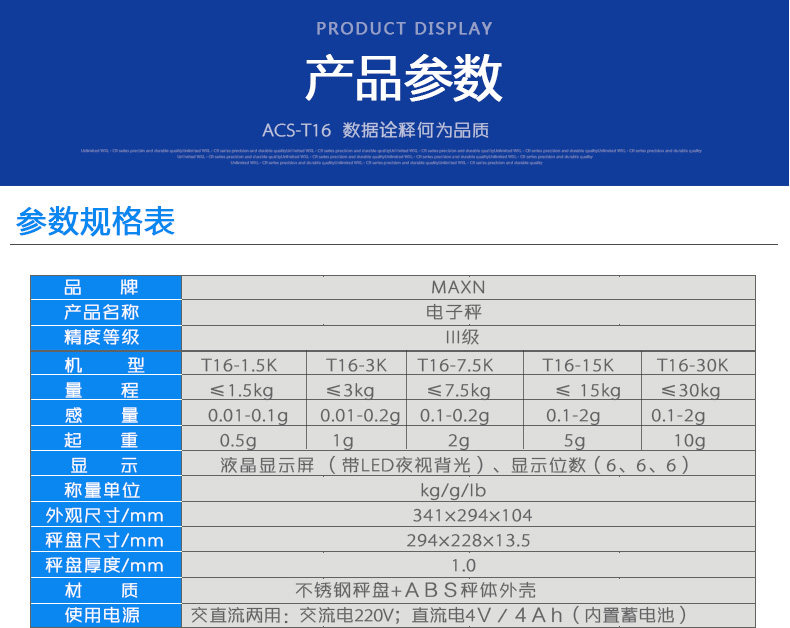Click the T16-7.5K model cell
This screenshot has height=628, width=790.
tap(465, 363)
